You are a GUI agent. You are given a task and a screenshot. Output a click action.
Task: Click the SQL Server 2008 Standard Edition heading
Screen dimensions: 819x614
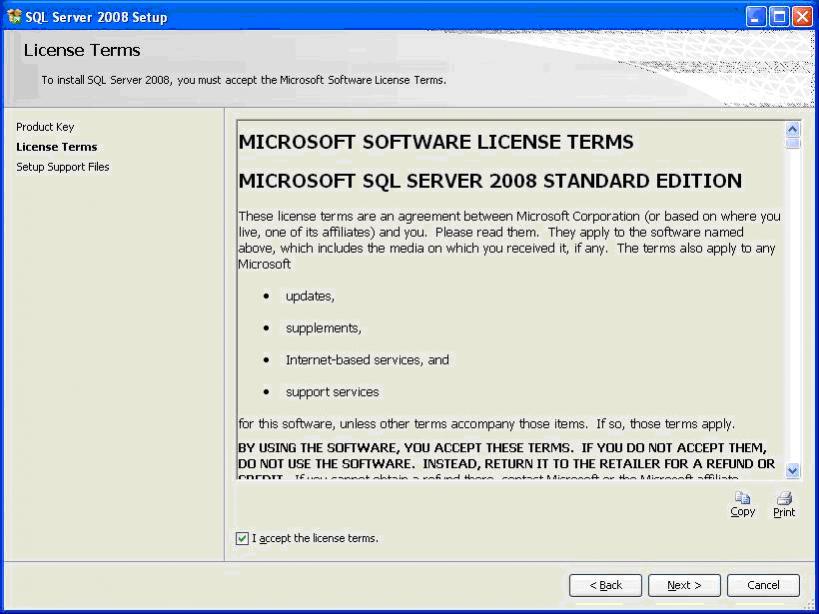pyautogui.click(x=490, y=181)
